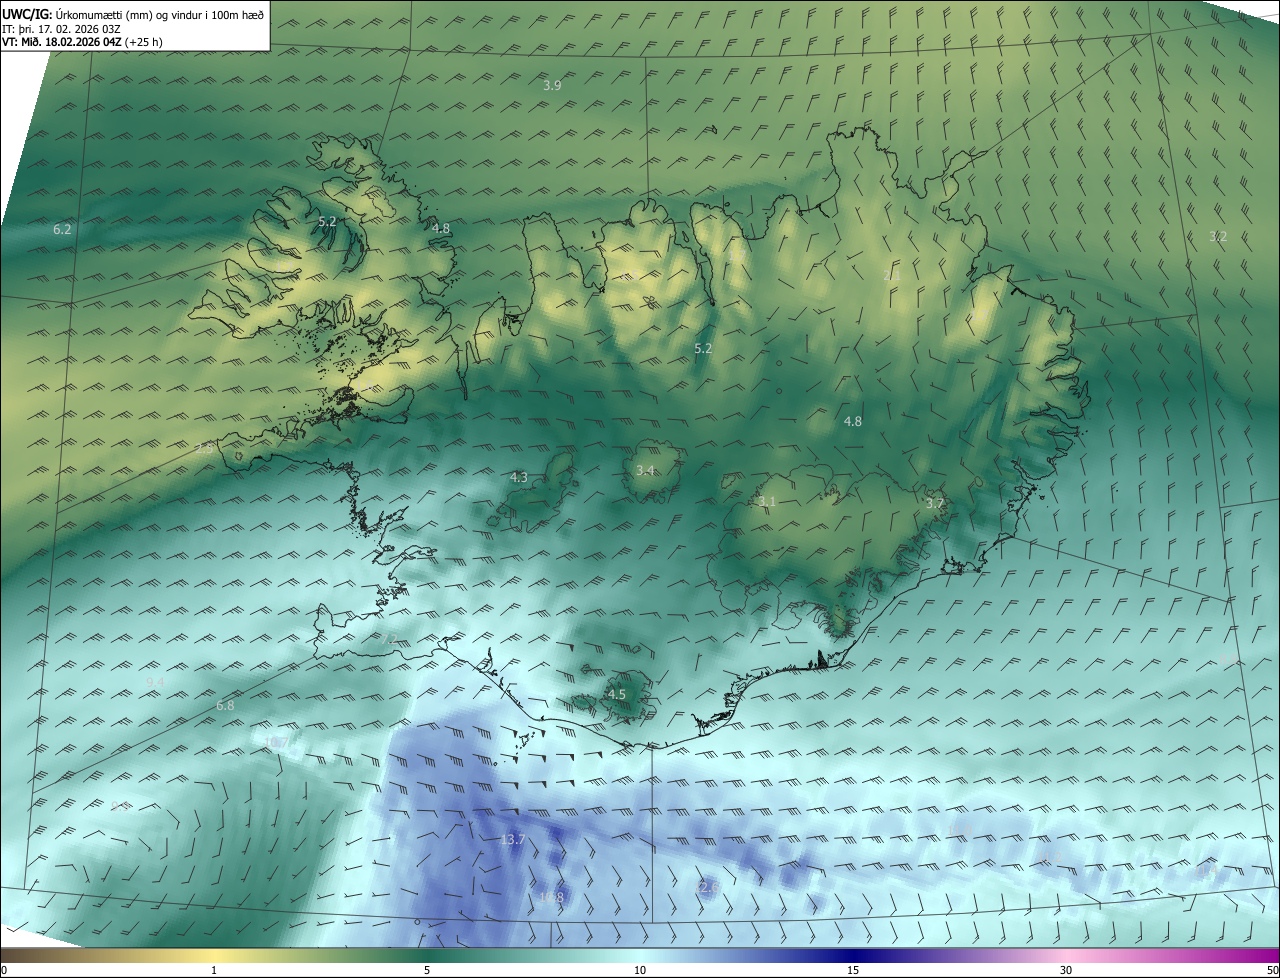The width and height of the screenshot is (1280, 978).
Task: Select the initial time line 'IT: þri. 17. 02. 2026 03Z'
Action: (61, 28)
